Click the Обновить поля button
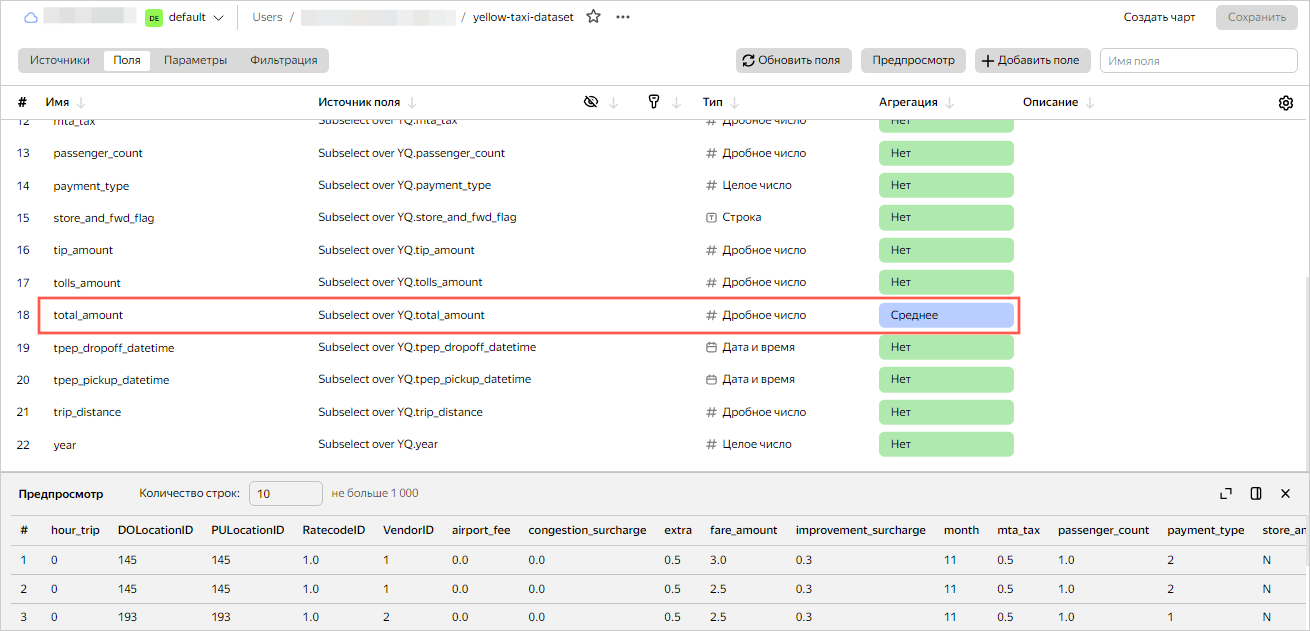The image size is (1310, 631). 794,60
